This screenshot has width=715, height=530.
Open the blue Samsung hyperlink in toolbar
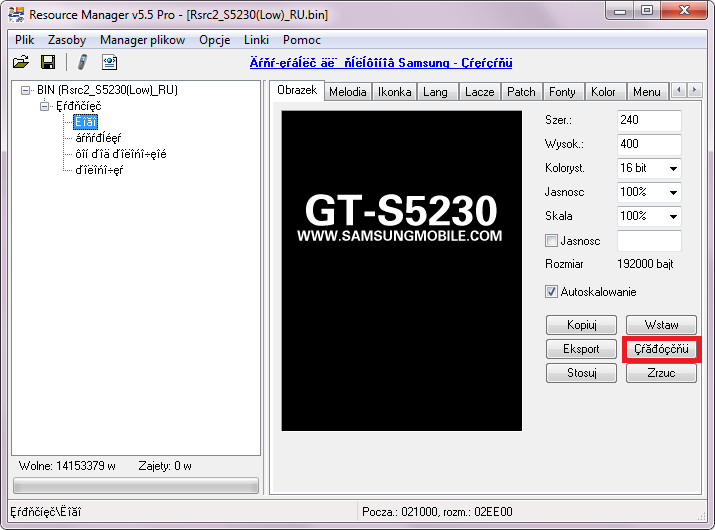381,62
